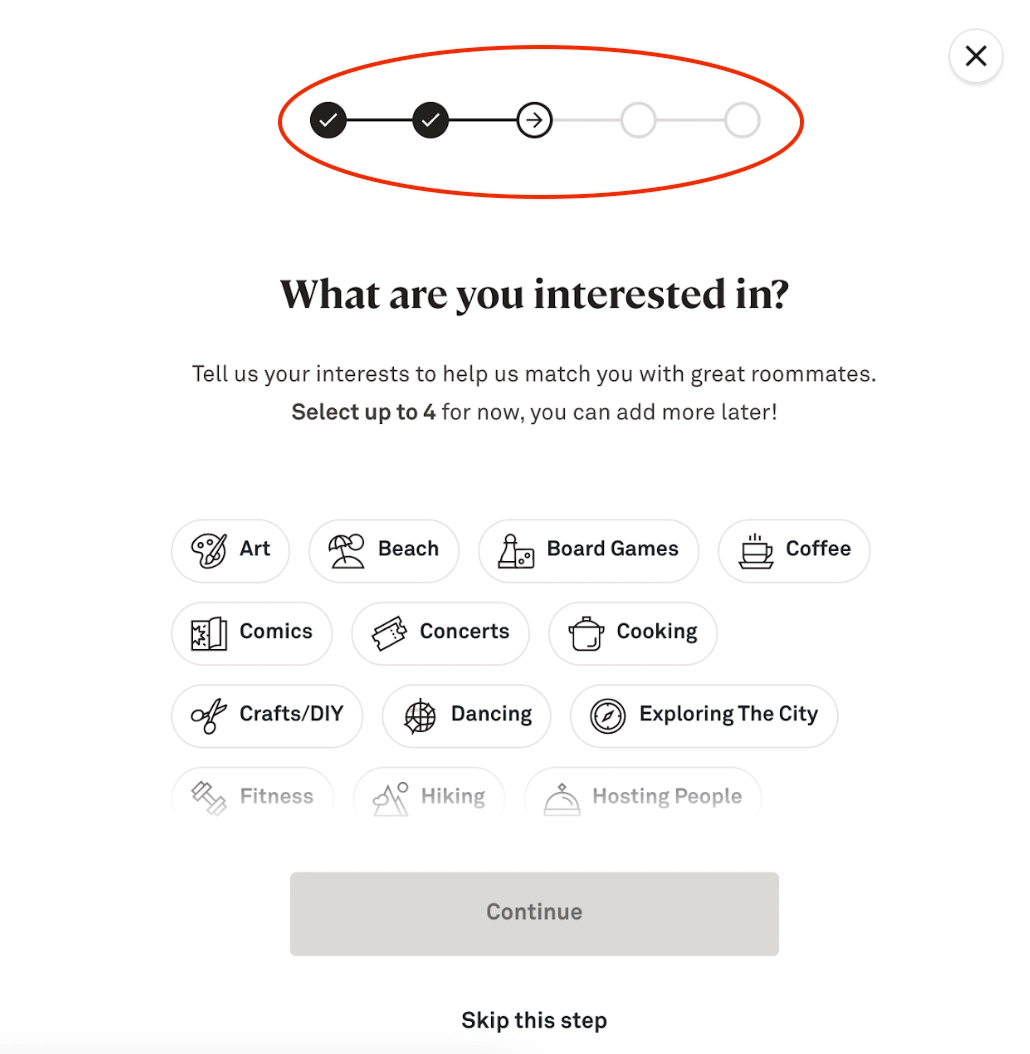Image resolution: width=1030 pixels, height=1054 pixels.
Task: Click the Cooking pot icon
Action: pyautogui.click(x=586, y=633)
